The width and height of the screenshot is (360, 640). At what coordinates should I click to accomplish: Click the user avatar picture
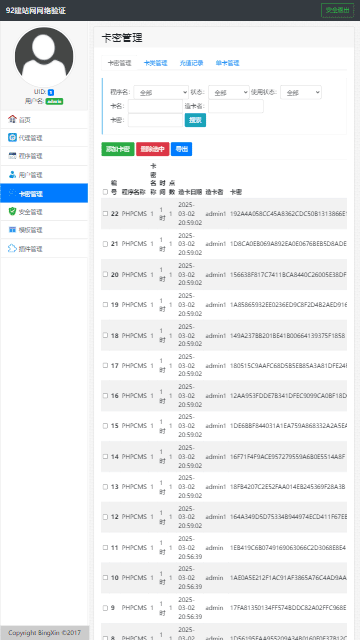[x=44, y=57]
